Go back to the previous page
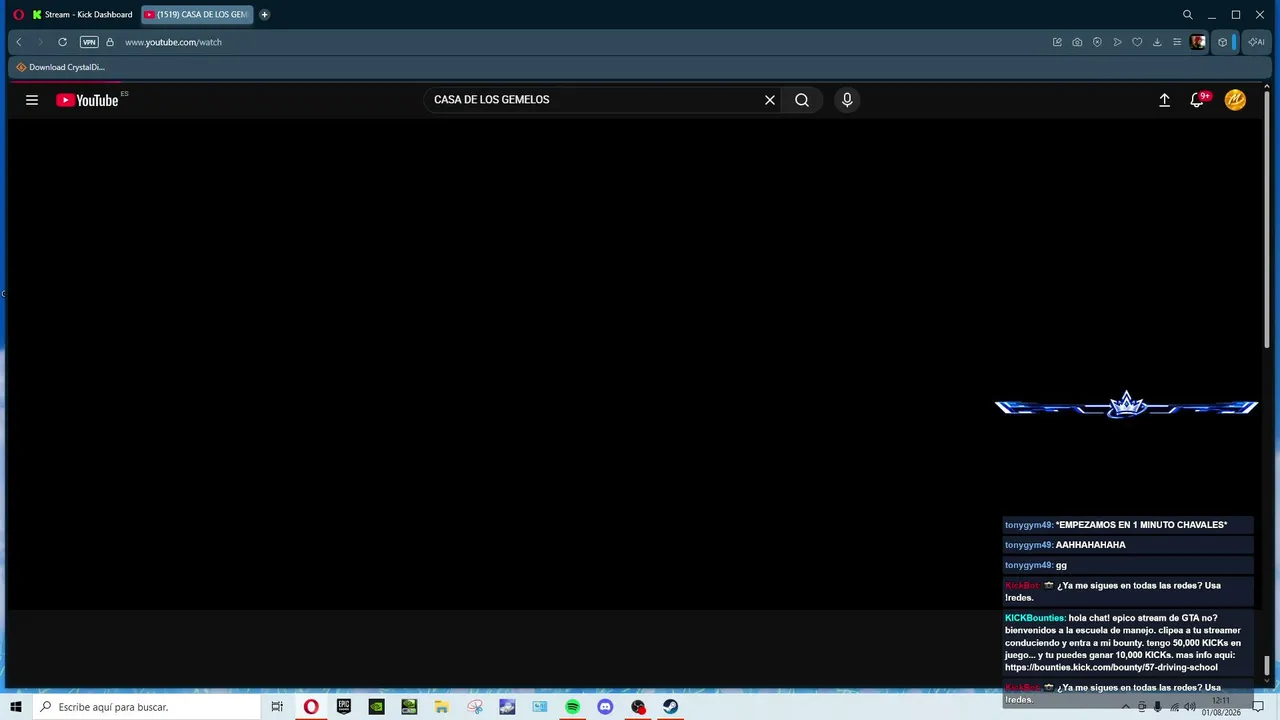Viewport: 1280px width, 720px height. tap(19, 42)
